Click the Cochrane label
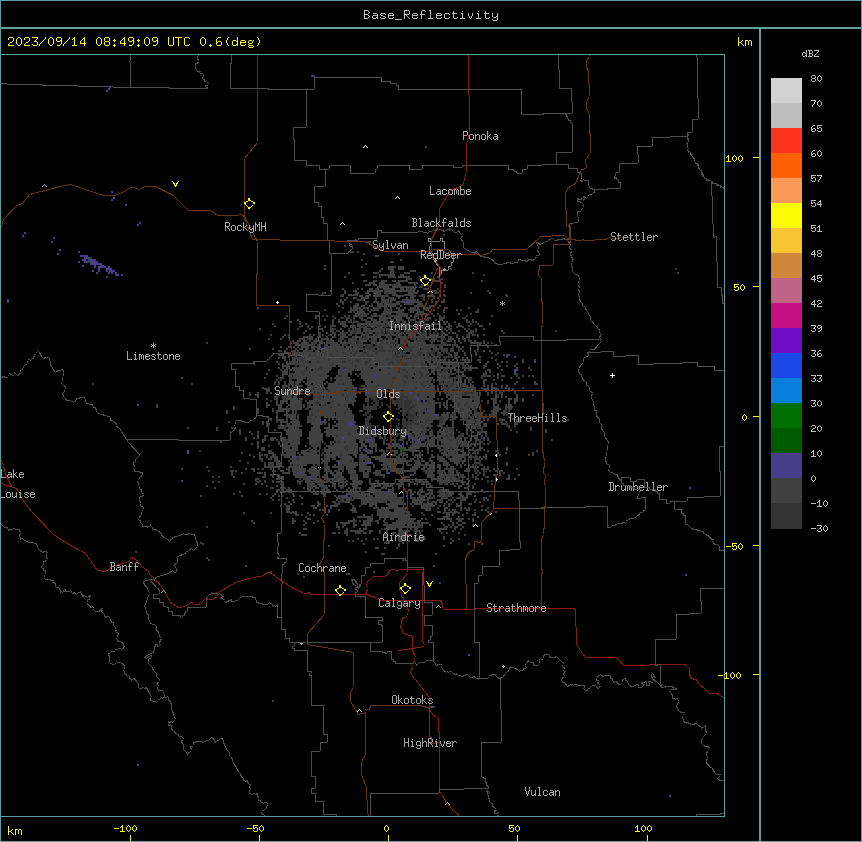This screenshot has height=842, width=862. (322, 568)
